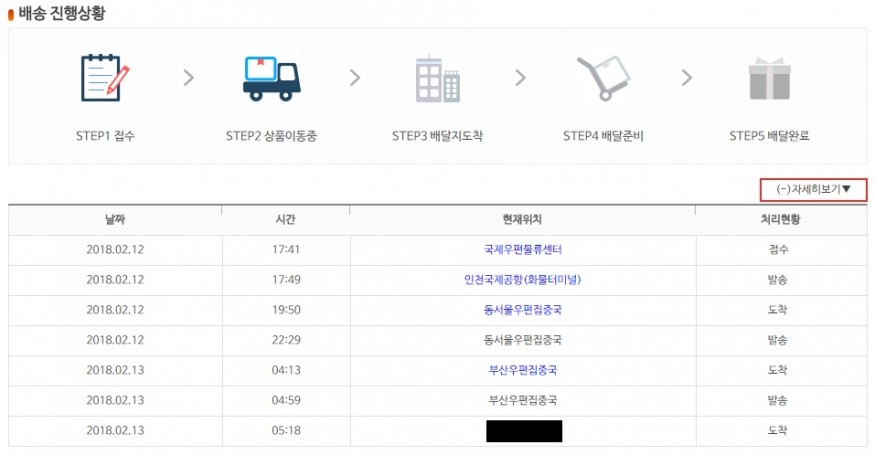The height and width of the screenshot is (455, 875).
Task: Click the STEP5 gift box icon
Action: click(769, 79)
